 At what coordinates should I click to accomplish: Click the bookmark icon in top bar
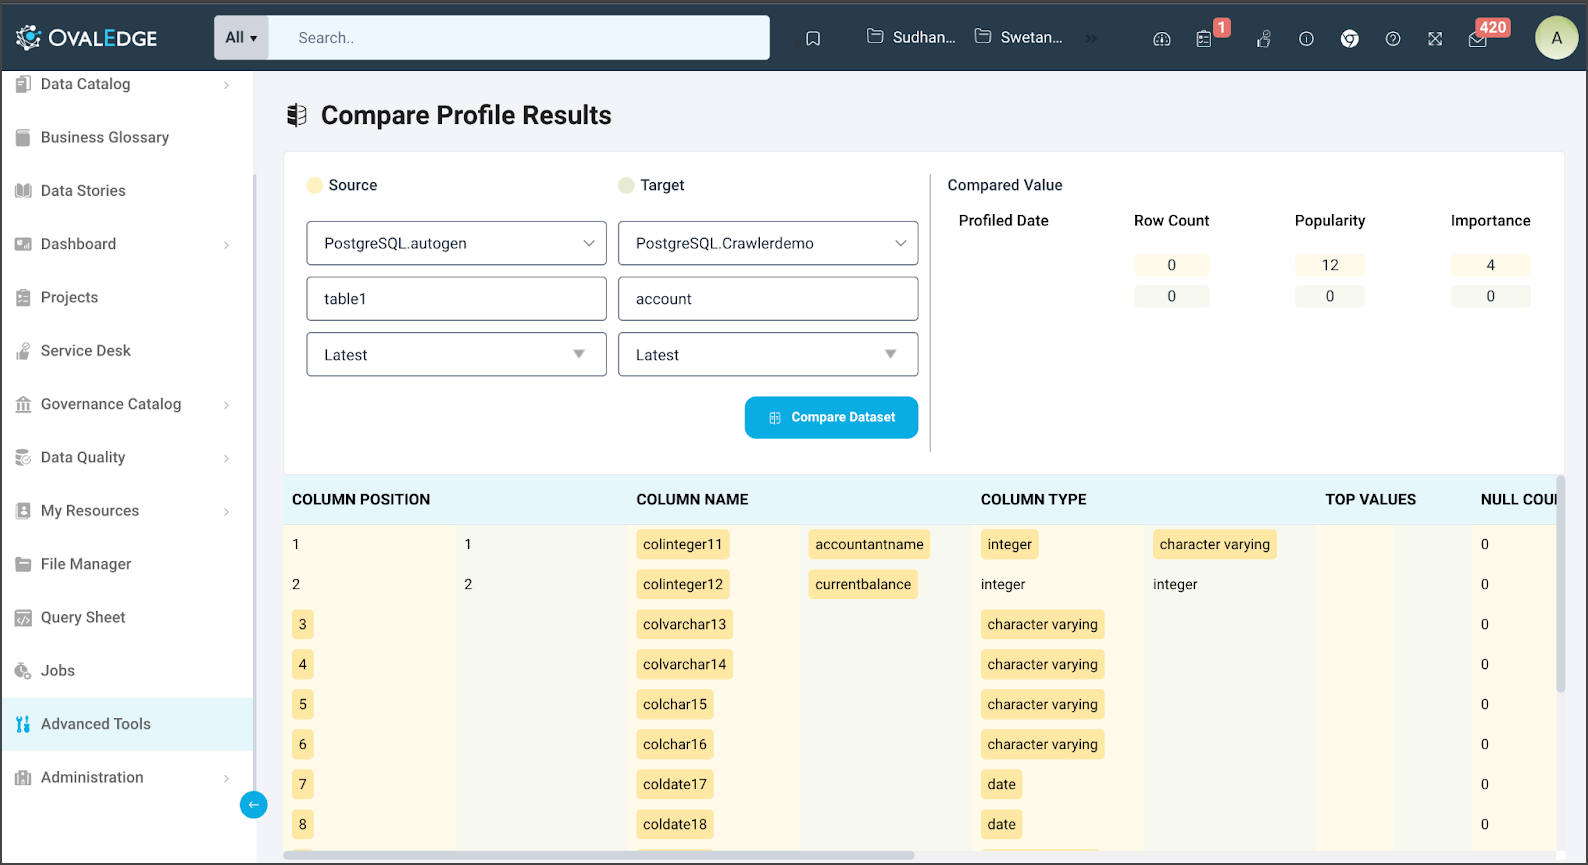[813, 38]
